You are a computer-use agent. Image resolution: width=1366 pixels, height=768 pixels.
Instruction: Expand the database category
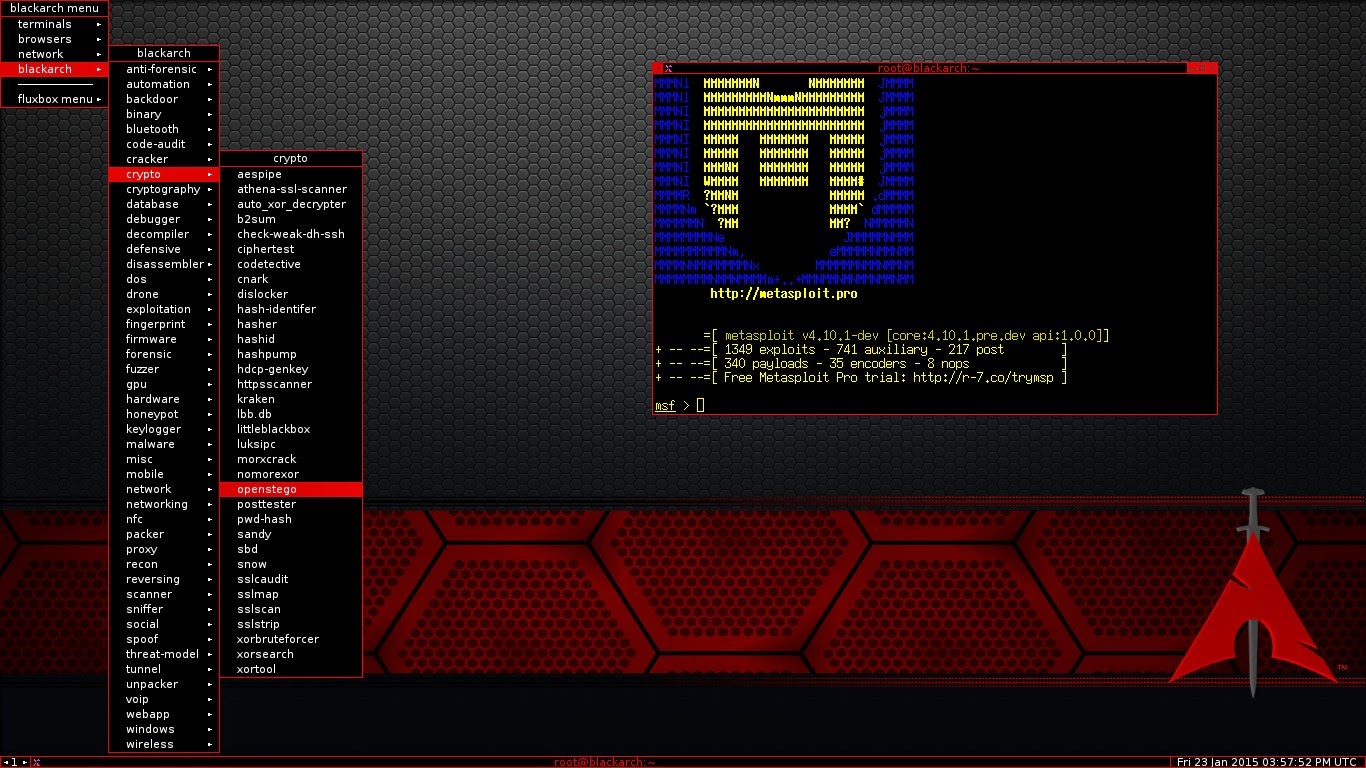point(164,204)
